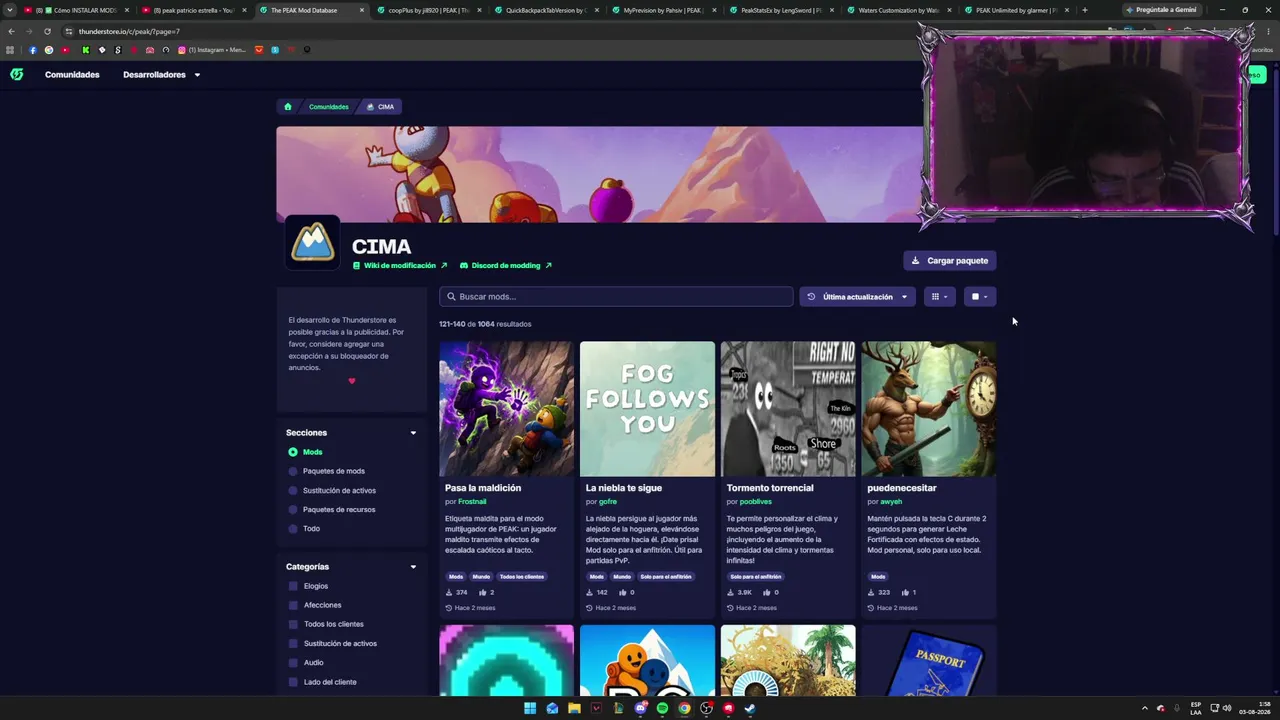Open the card size display dropdown
Screen dimensions: 1280x720
(x=980, y=297)
